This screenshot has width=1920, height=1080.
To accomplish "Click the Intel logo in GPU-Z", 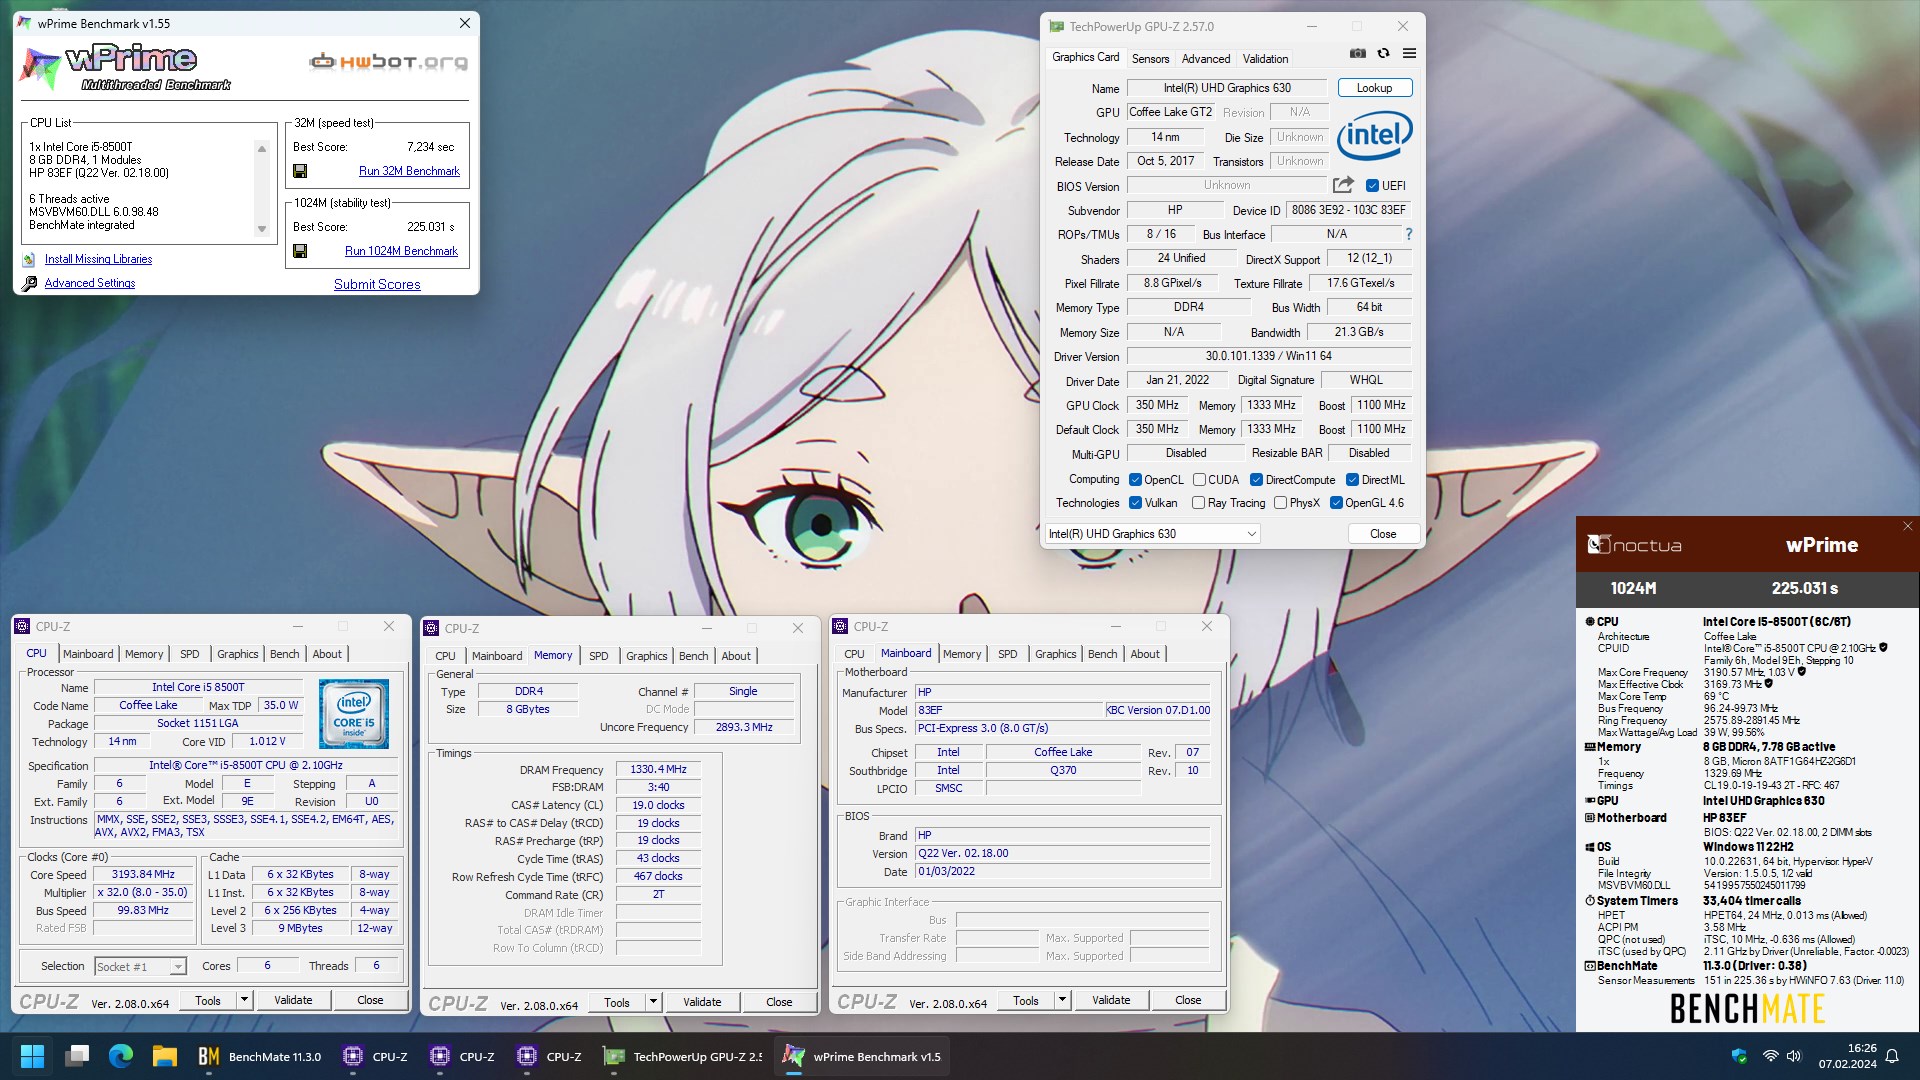I will [x=1374, y=135].
